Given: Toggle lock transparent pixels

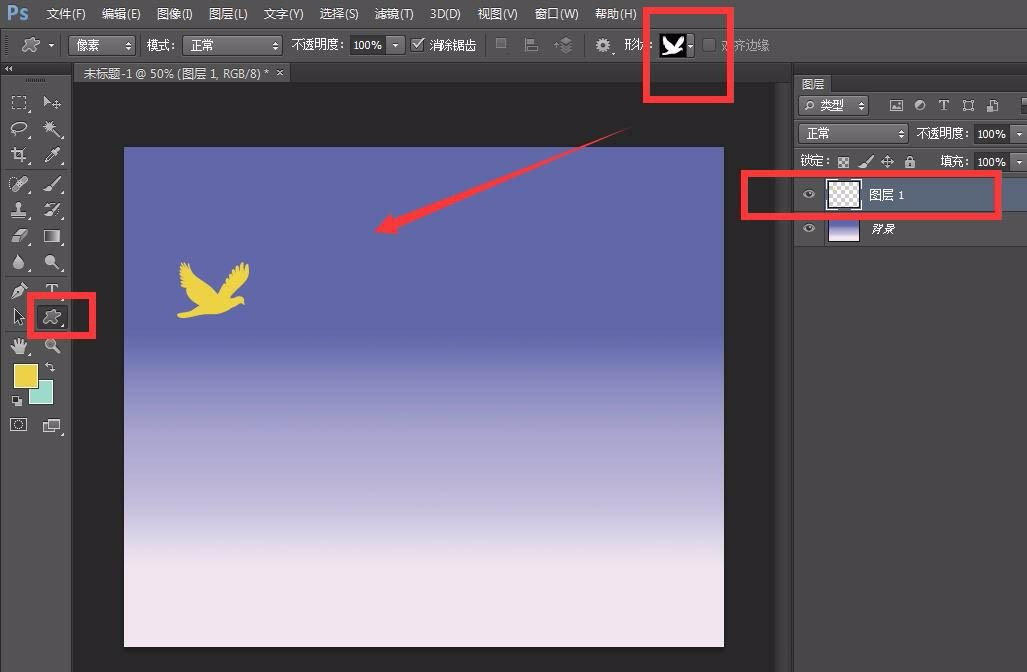Looking at the screenshot, I should pyautogui.click(x=844, y=162).
